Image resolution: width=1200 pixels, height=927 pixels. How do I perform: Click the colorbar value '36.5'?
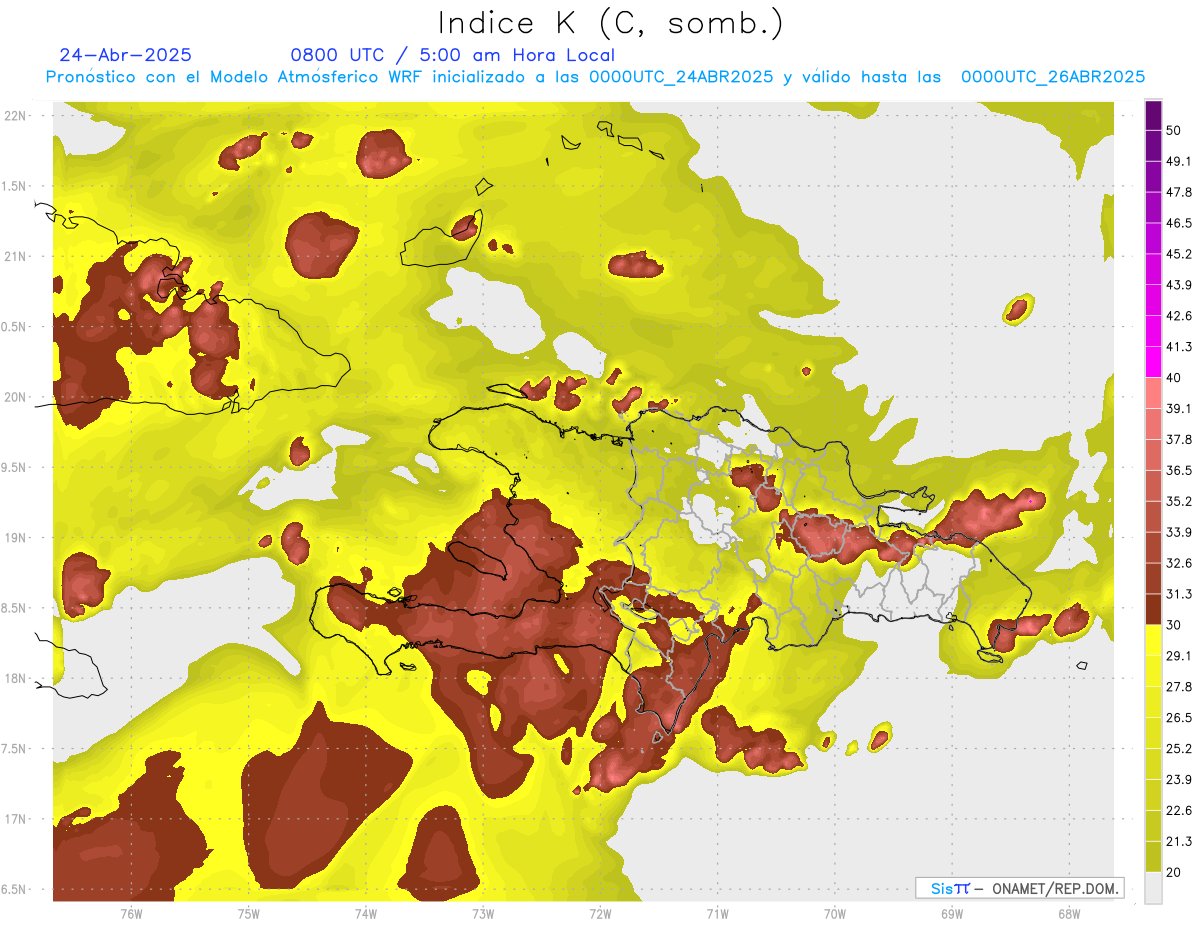[x=1179, y=470]
